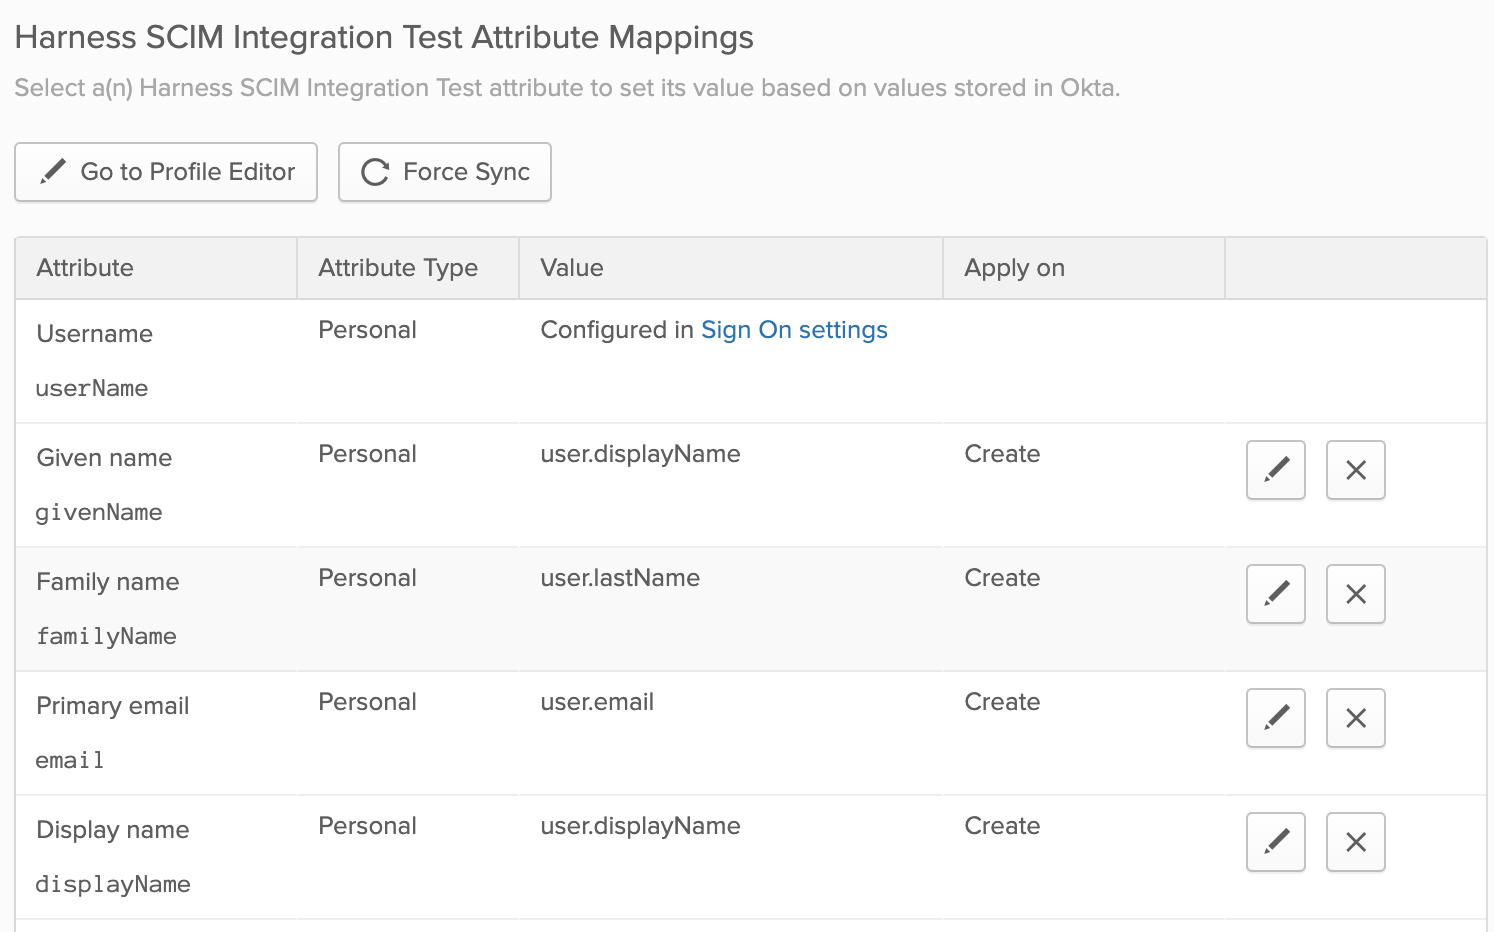This screenshot has height=932, width=1494.
Task: Click the user.lastName value cell
Action: (620, 578)
